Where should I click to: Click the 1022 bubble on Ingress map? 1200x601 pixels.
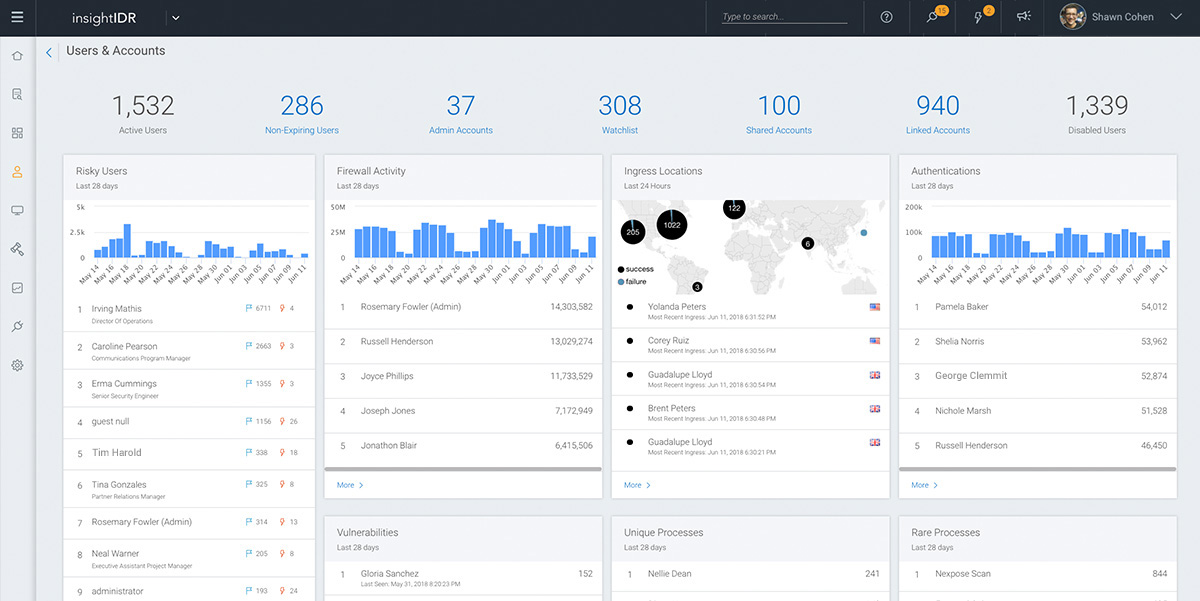[671, 225]
